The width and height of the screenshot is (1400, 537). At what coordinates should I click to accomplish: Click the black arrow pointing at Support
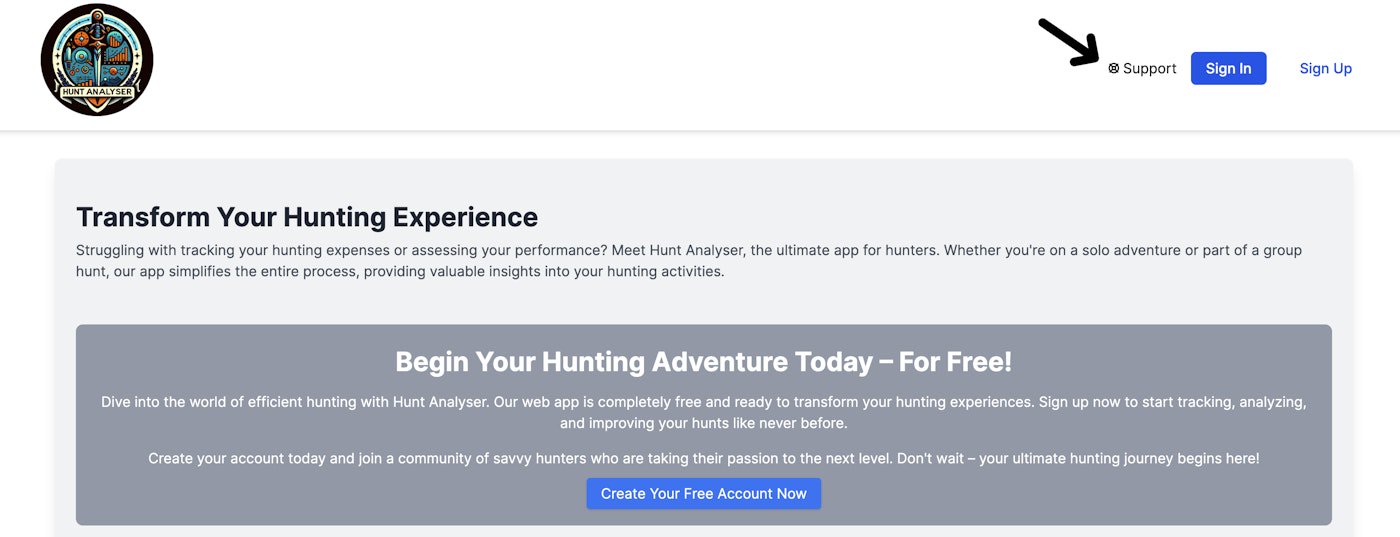point(1068,42)
